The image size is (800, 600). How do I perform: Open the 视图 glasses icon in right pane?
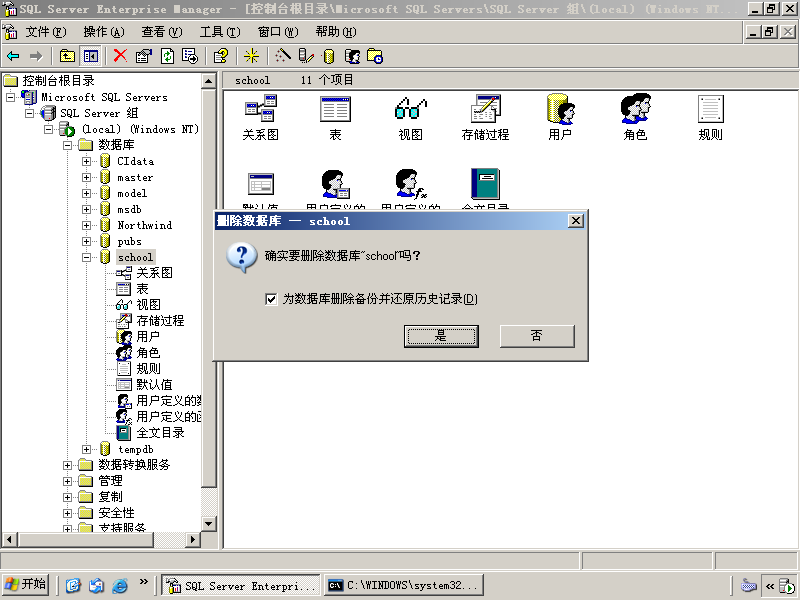click(411, 108)
